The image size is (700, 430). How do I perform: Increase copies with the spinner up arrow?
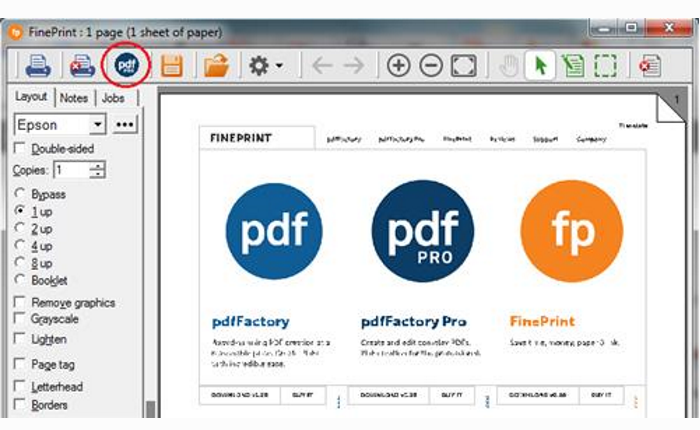97,166
